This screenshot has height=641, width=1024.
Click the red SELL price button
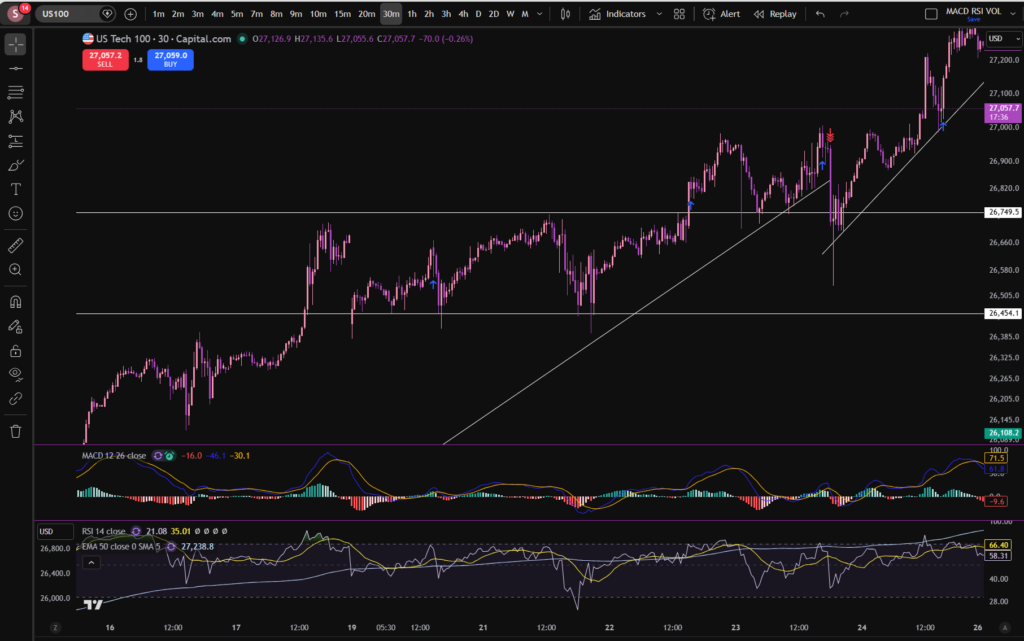click(105, 59)
